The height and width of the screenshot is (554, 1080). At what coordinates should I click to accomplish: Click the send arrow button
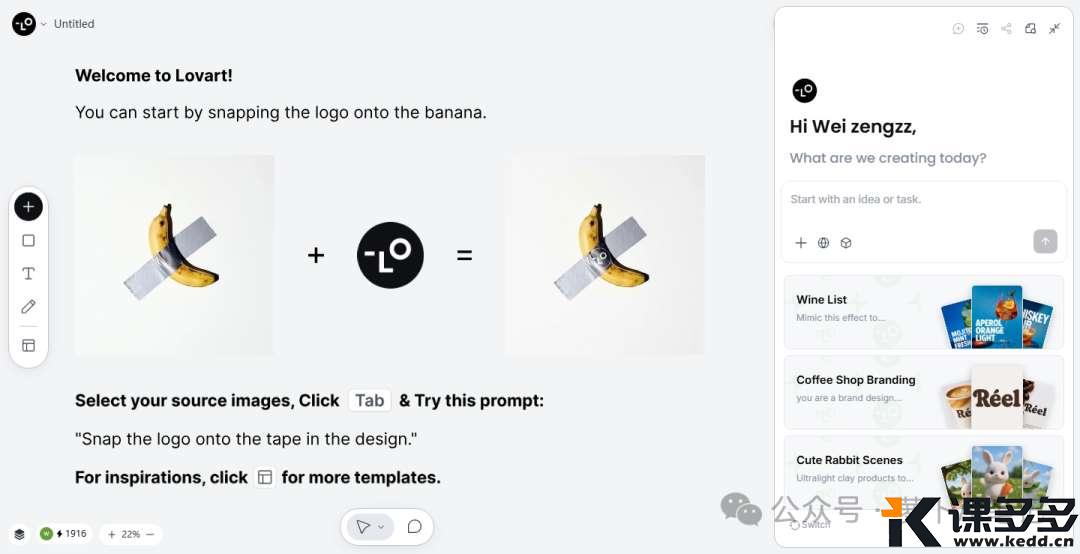point(1045,241)
